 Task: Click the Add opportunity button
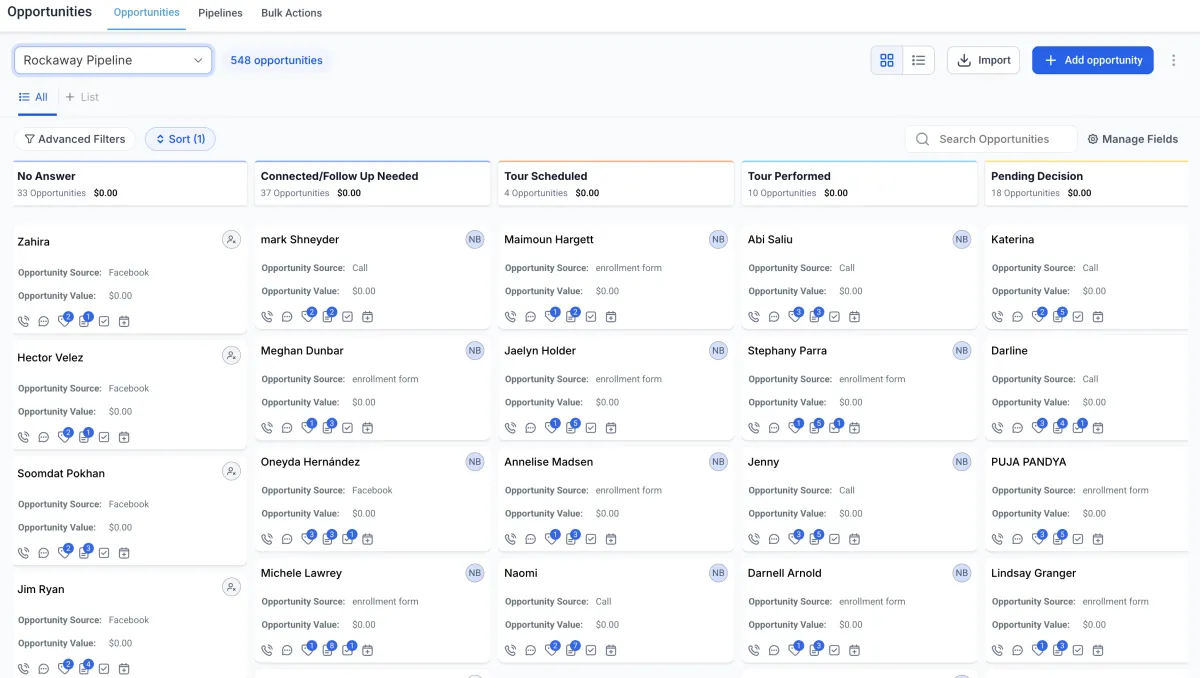pos(1092,60)
